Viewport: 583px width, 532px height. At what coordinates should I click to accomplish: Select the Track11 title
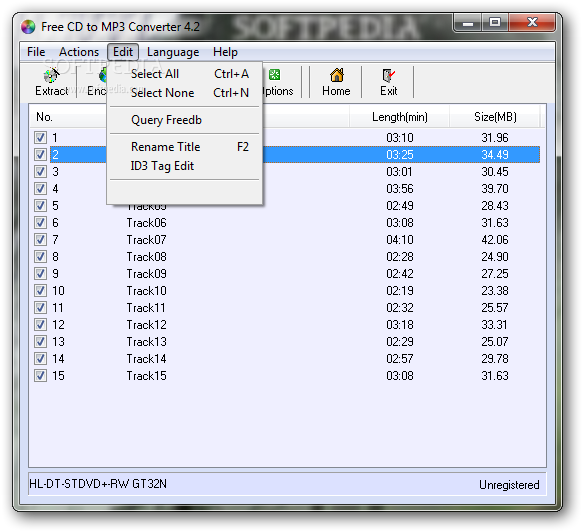pos(146,308)
